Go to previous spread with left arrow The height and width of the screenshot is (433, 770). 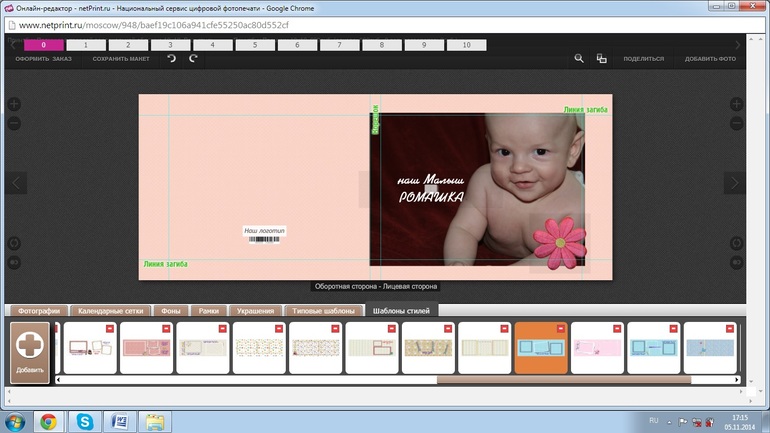click(15, 183)
